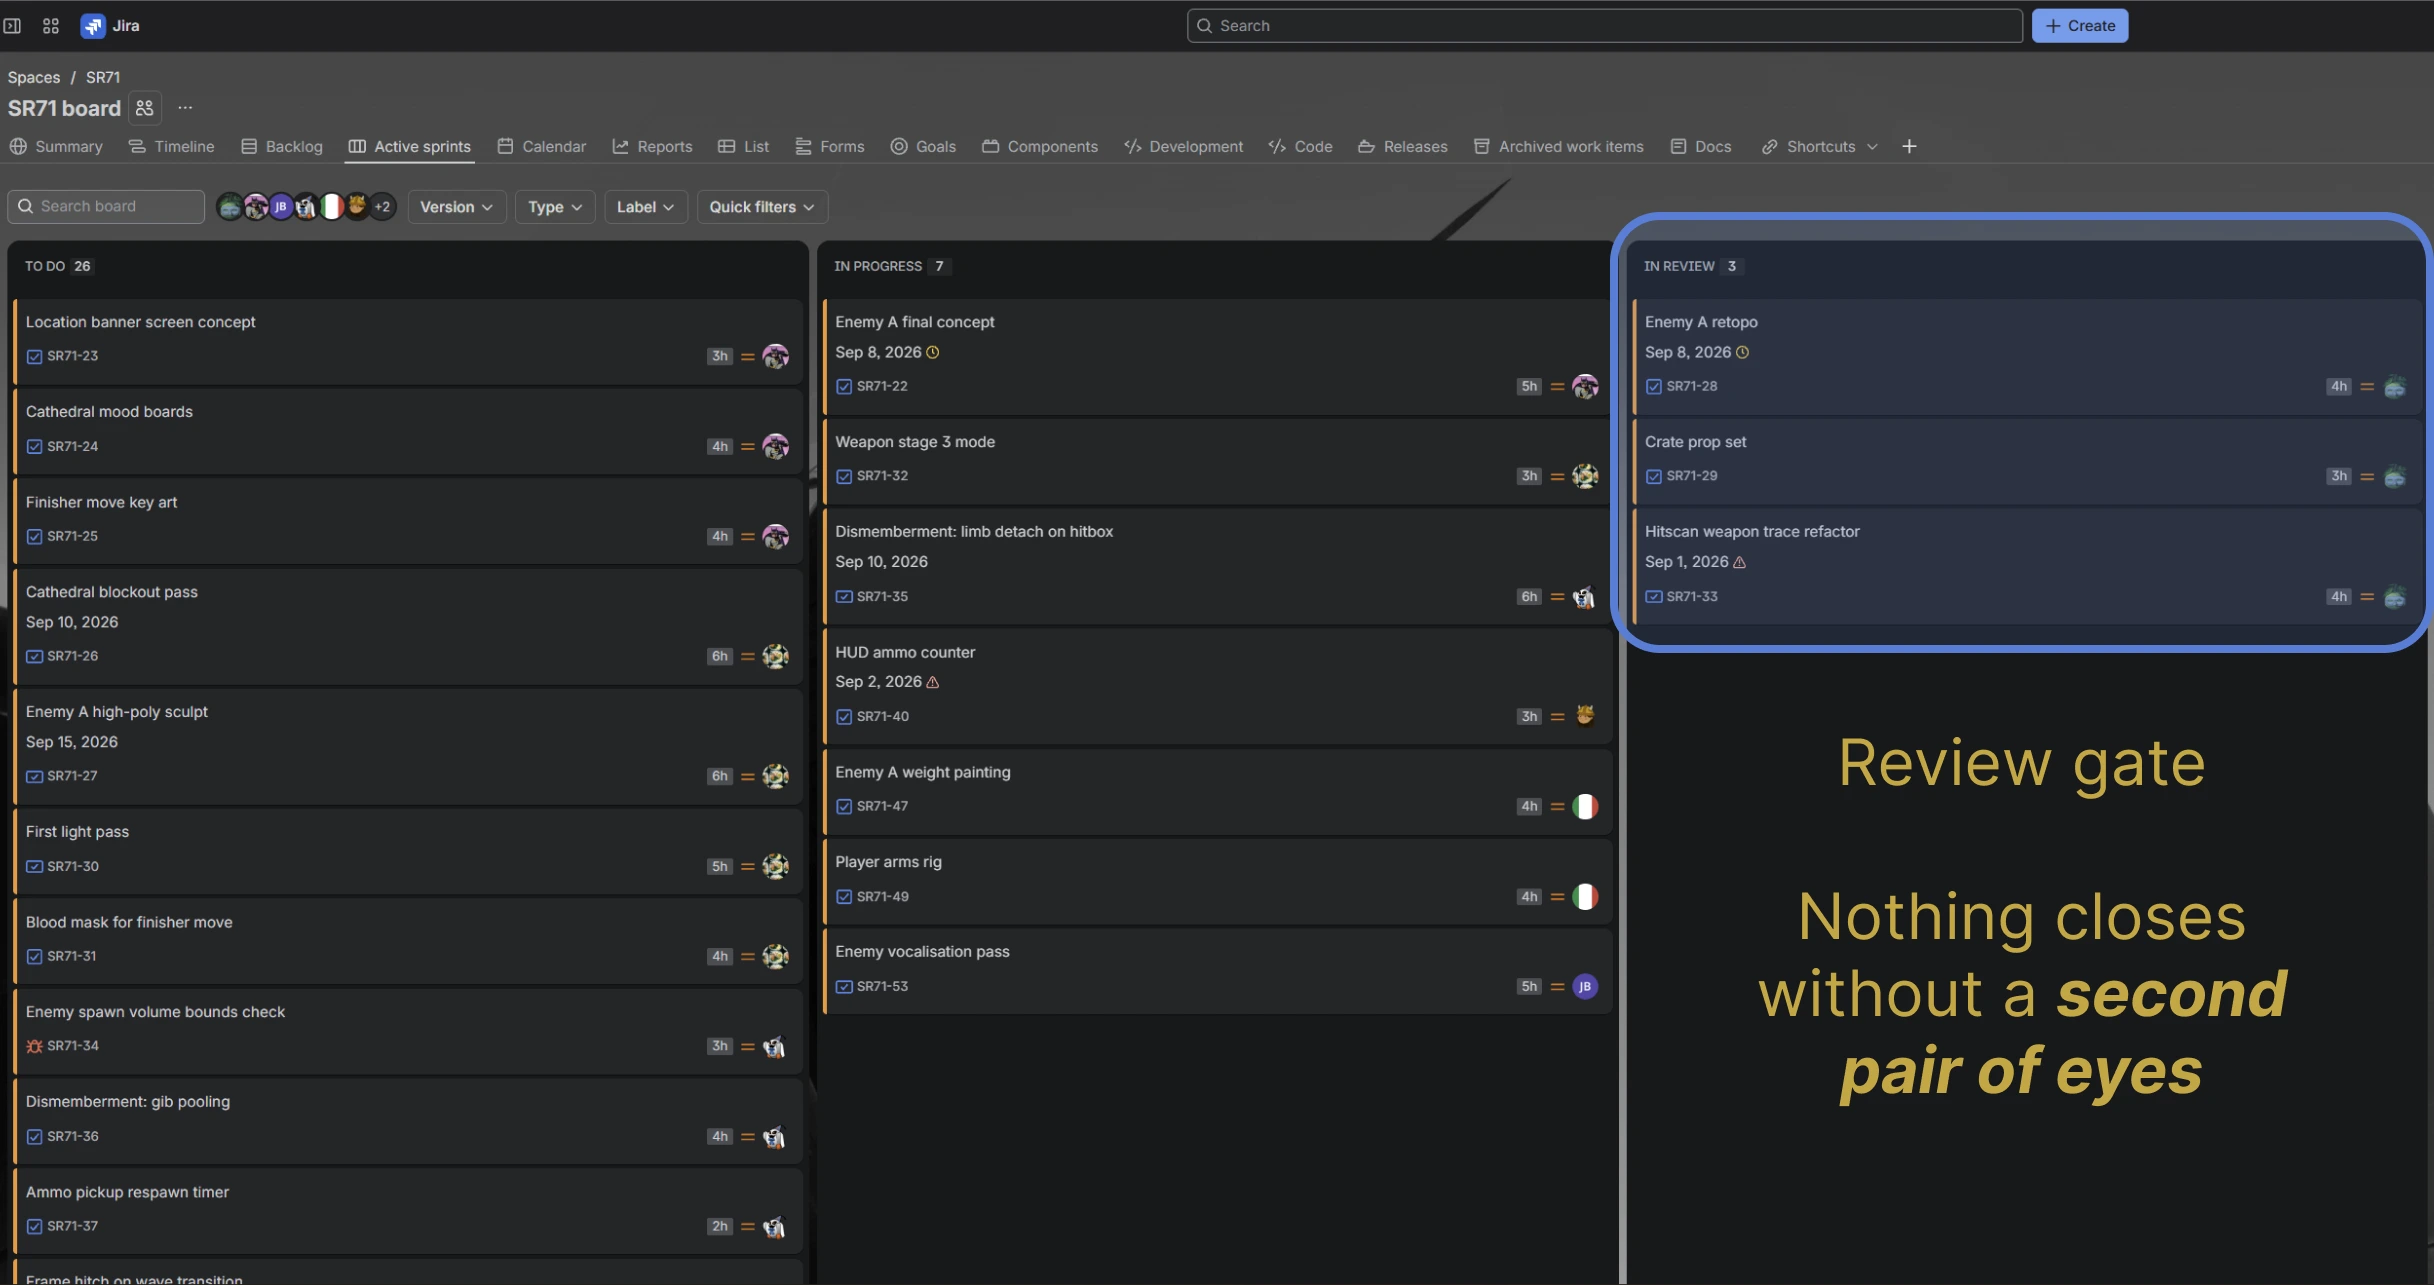The image size is (2434, 1285).
Task: Click task checkbox icon on SR71-47
Action: pos(844,806)
